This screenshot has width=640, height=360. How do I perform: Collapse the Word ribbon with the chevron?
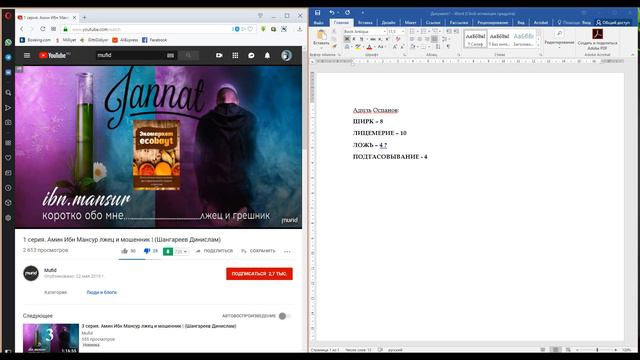click(633, 54)
